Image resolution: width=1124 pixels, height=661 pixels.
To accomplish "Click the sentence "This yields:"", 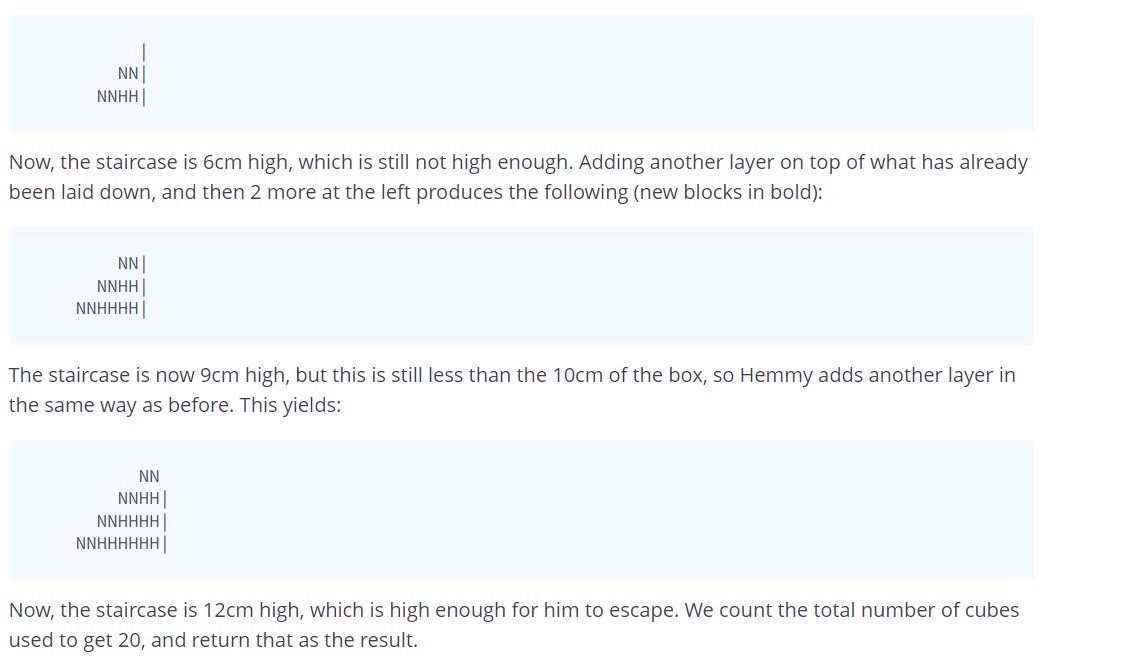I will 290,405.
